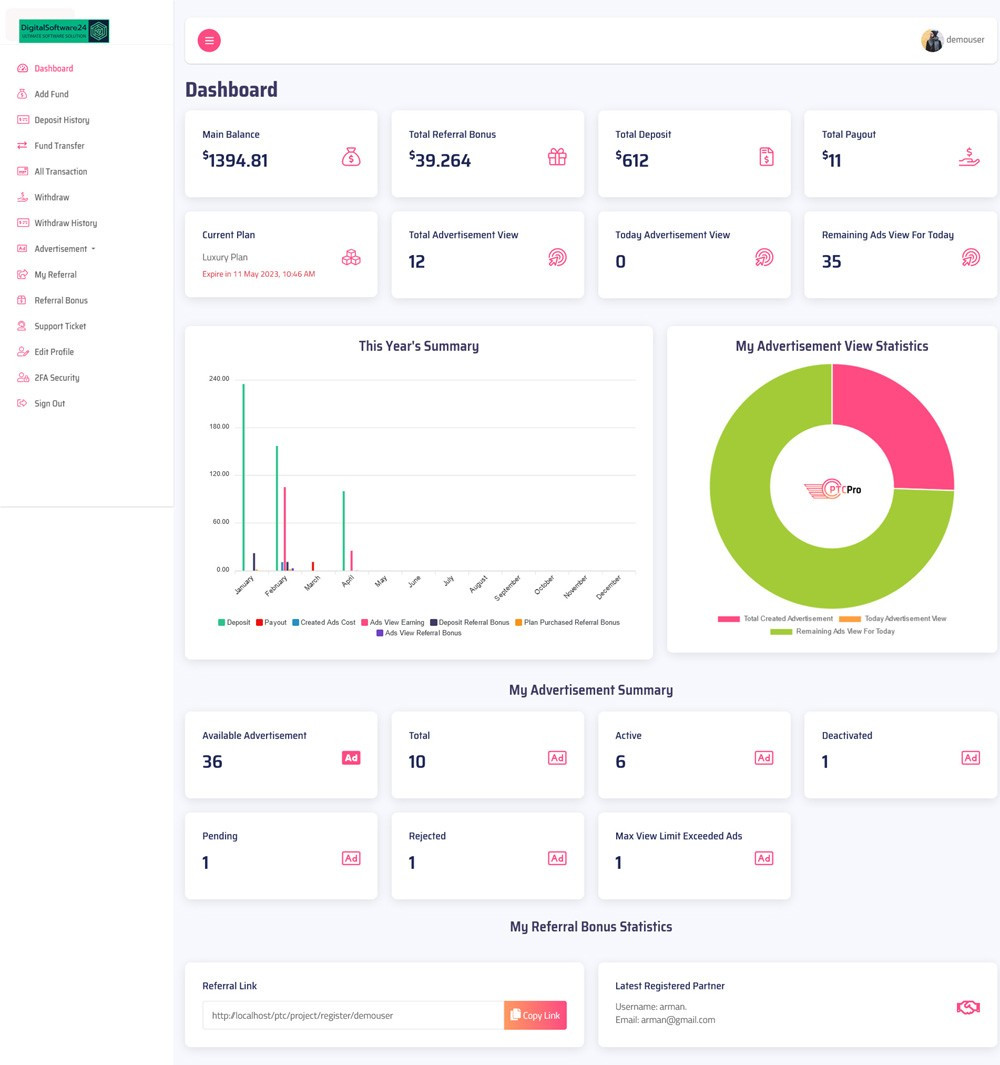1000x1065 pixels.
Task: Click the Copy Link button
Action: (535, 1015)
